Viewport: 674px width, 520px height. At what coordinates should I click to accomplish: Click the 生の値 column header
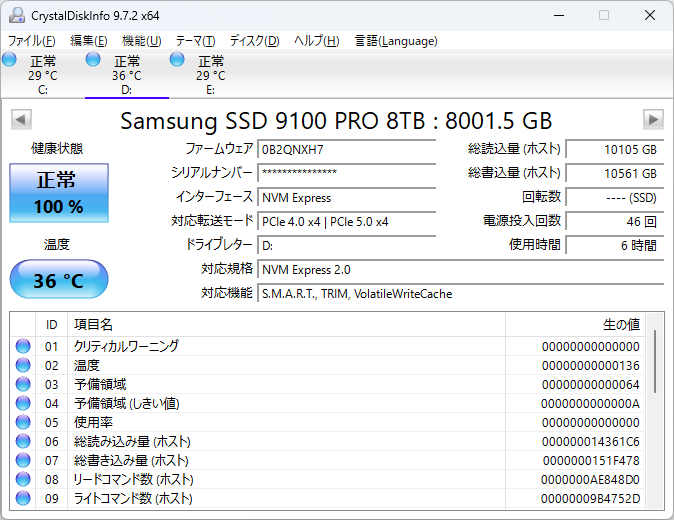[575, 324]
